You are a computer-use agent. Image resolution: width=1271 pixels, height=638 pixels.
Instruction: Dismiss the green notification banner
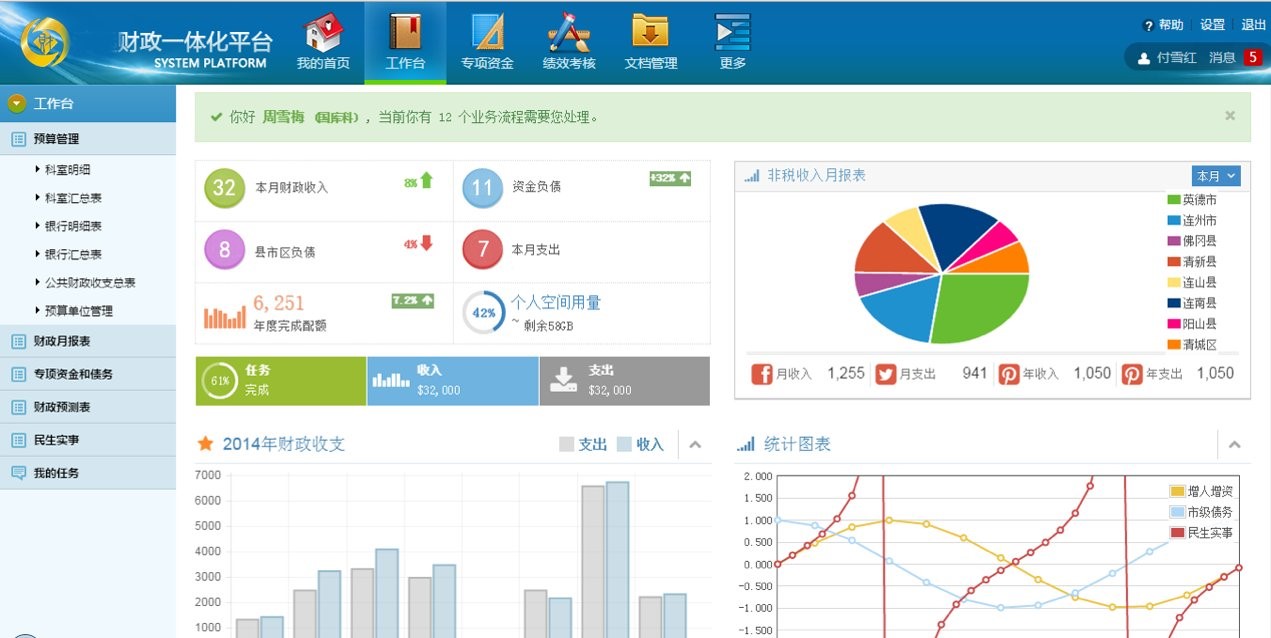pyautogui.click(x=1230, y=116)
